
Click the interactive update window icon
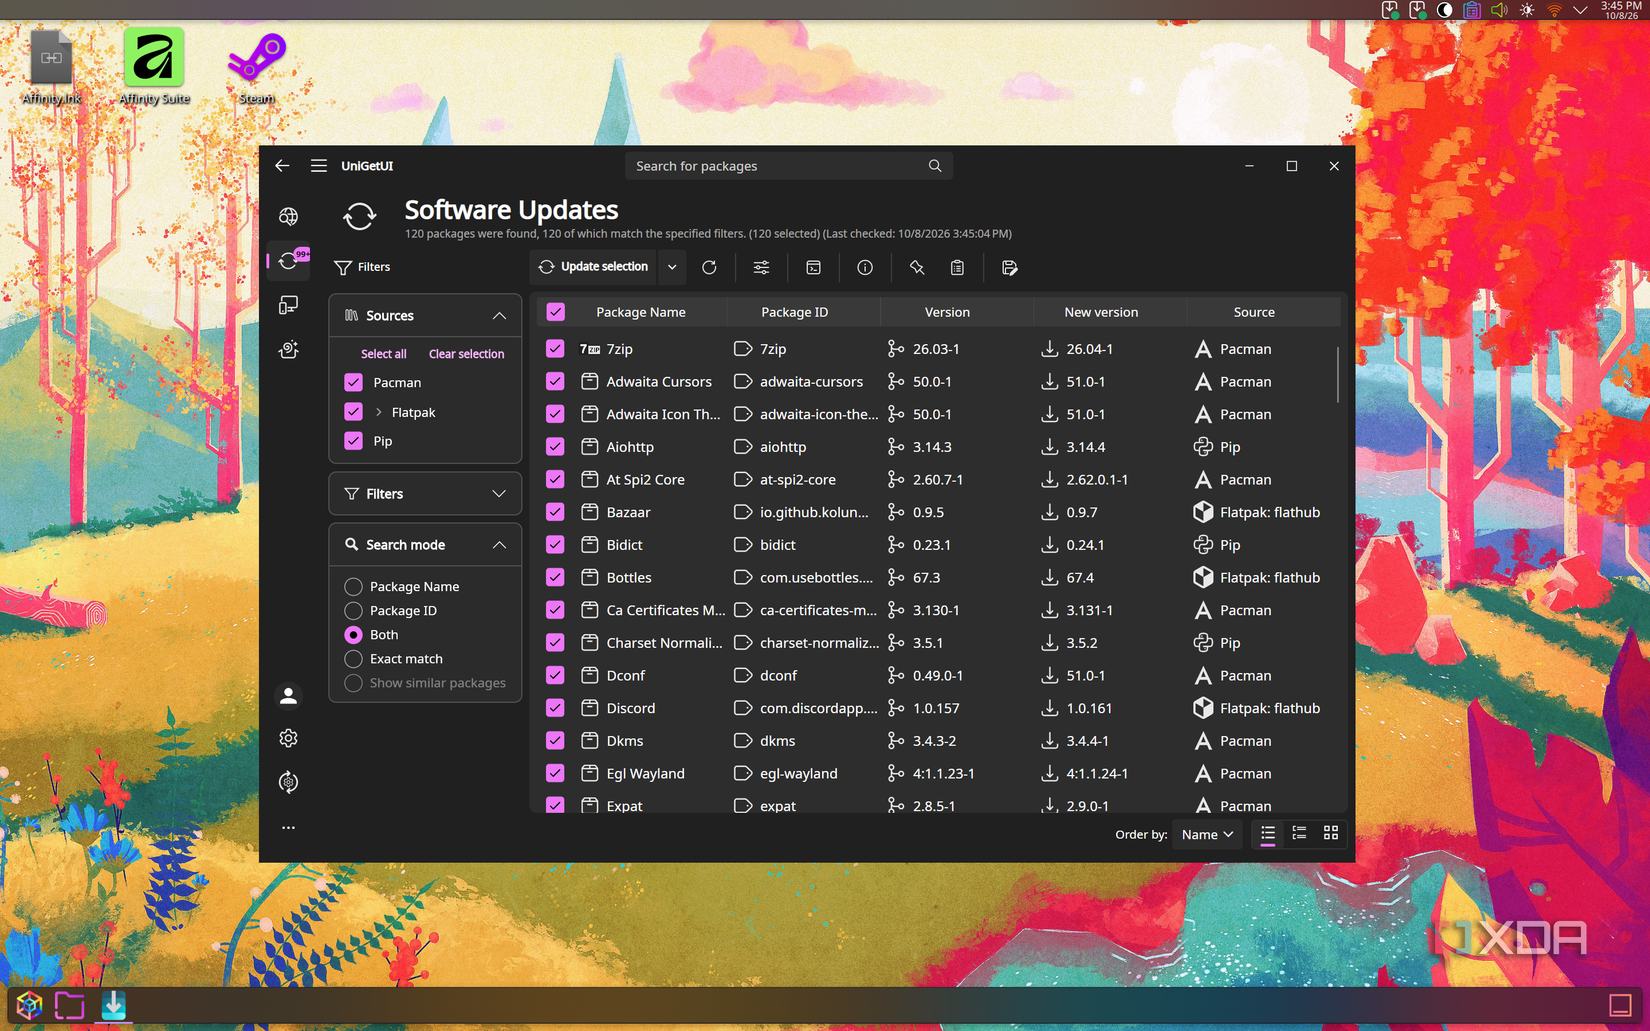[x=813, y=267]
